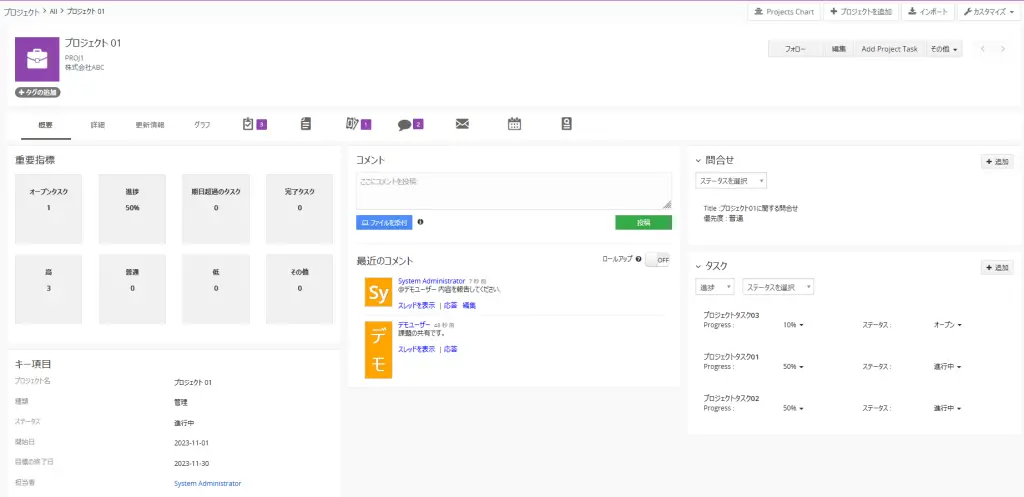Click the Add Project Task button
Screen dimensions: 1024x497
(889, 49)
